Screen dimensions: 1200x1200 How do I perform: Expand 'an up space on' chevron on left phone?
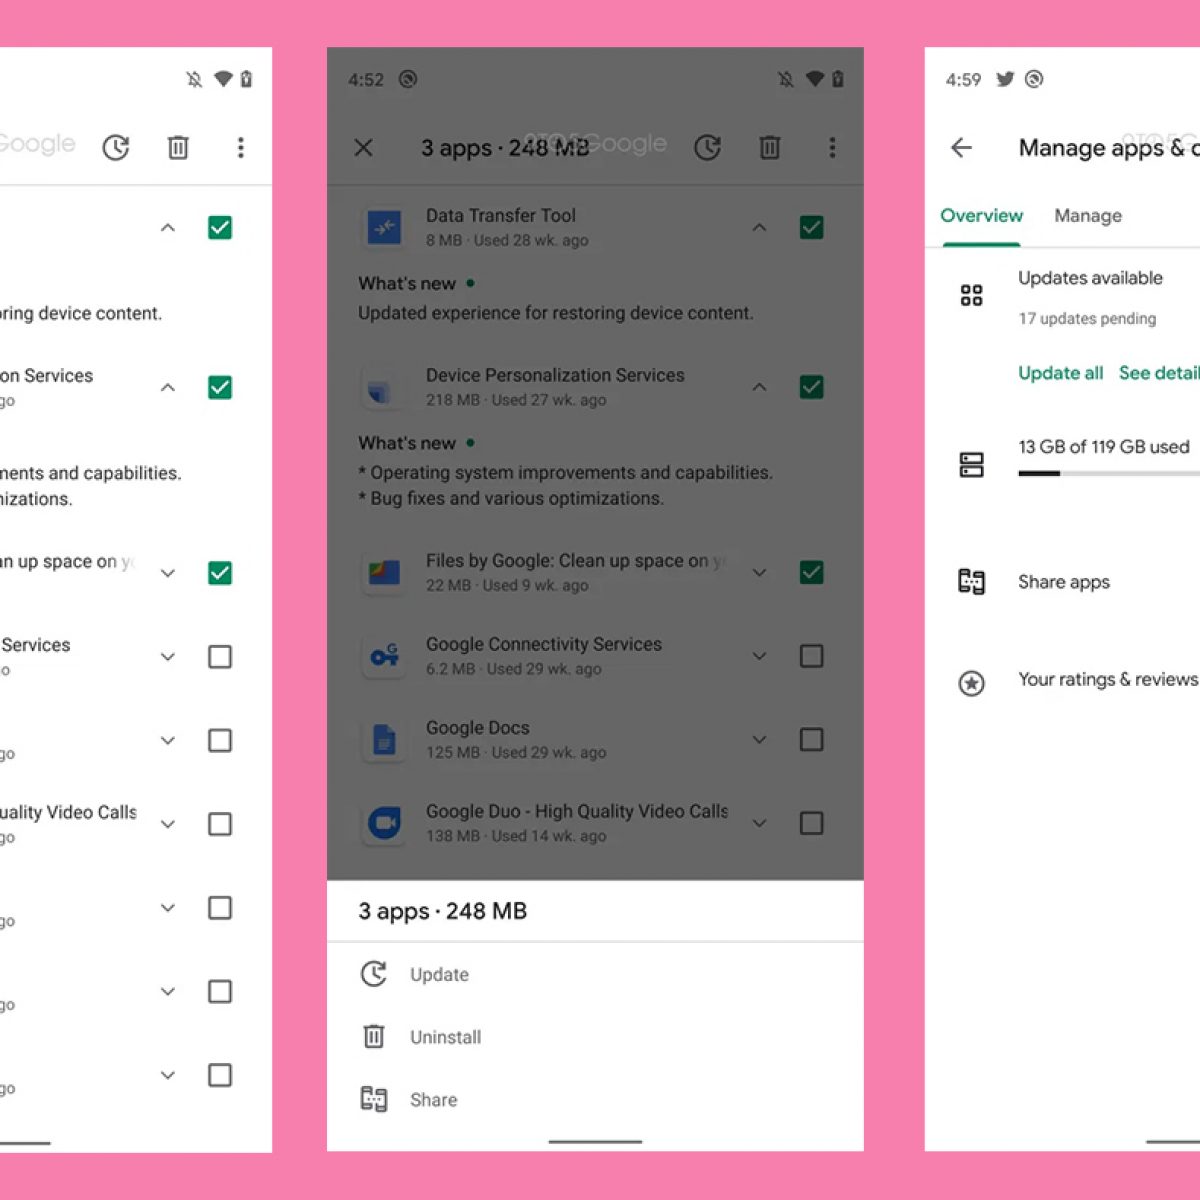pyautogui.click(x=168, y=573)
